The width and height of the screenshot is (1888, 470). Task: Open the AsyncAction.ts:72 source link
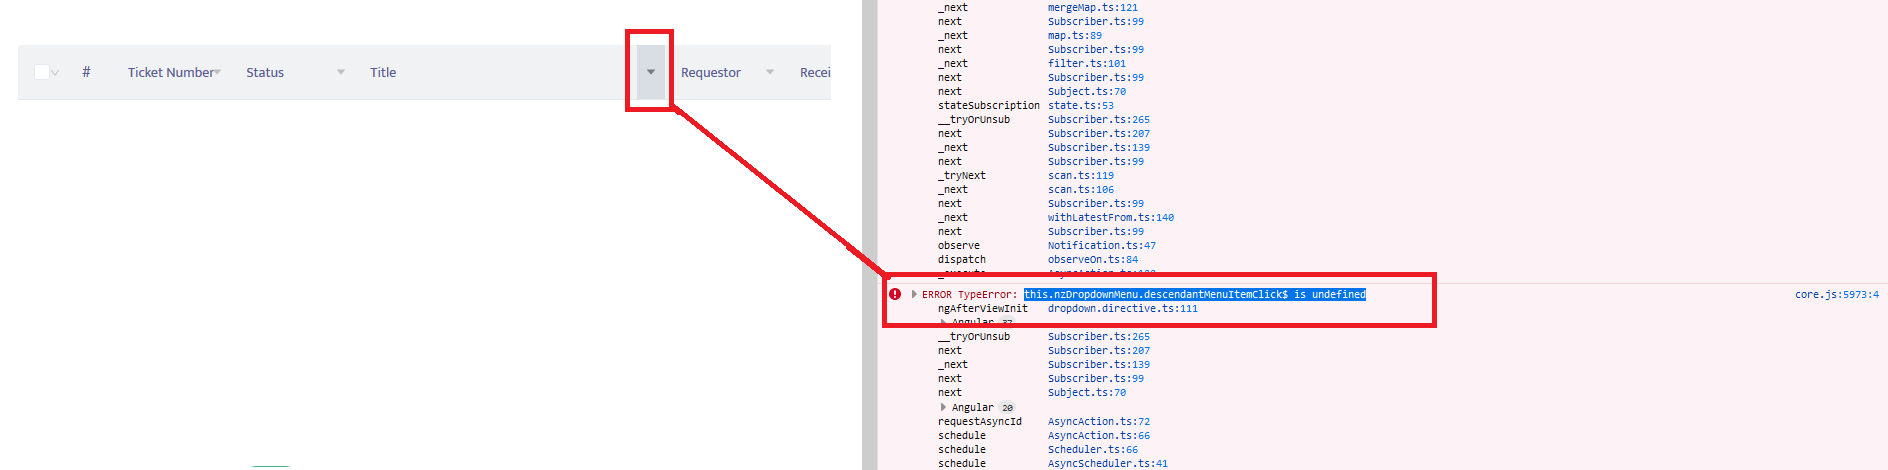pyautogui.click(x=1098, y=421)
